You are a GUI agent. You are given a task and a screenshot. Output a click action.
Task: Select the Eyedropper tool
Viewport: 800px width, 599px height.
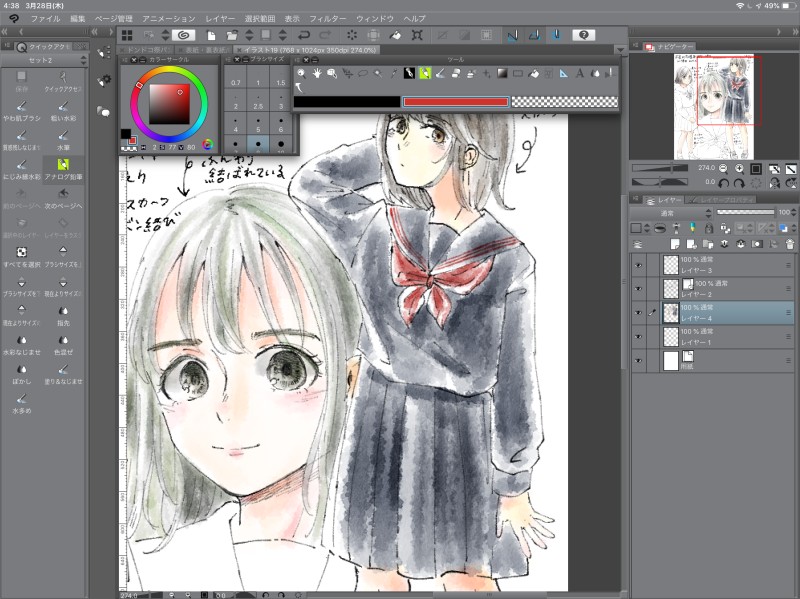pos(393,73)
